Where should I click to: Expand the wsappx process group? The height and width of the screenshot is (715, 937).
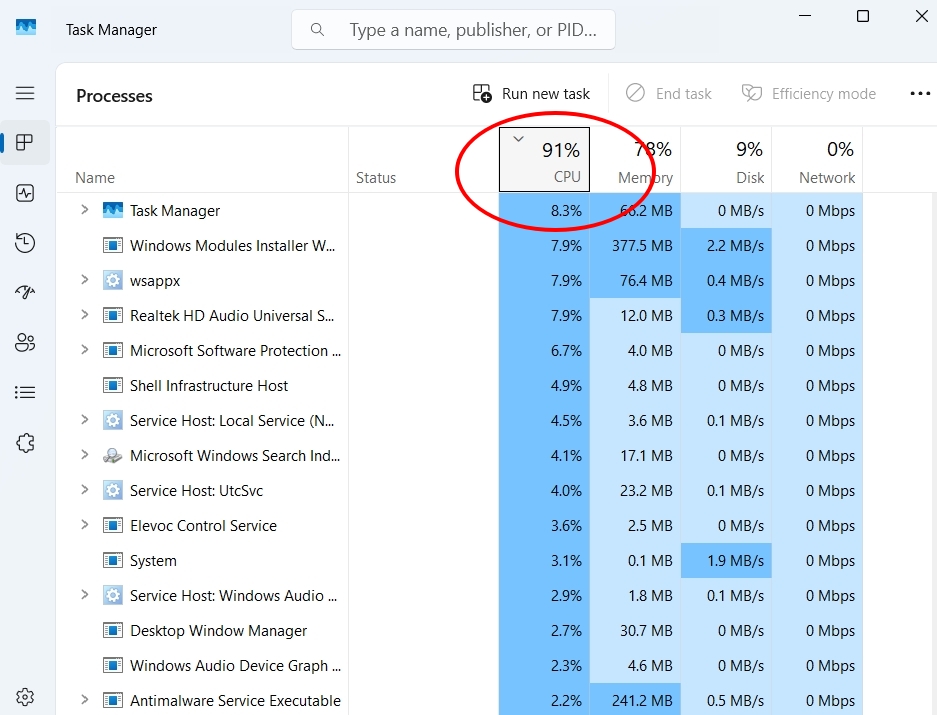85,280
